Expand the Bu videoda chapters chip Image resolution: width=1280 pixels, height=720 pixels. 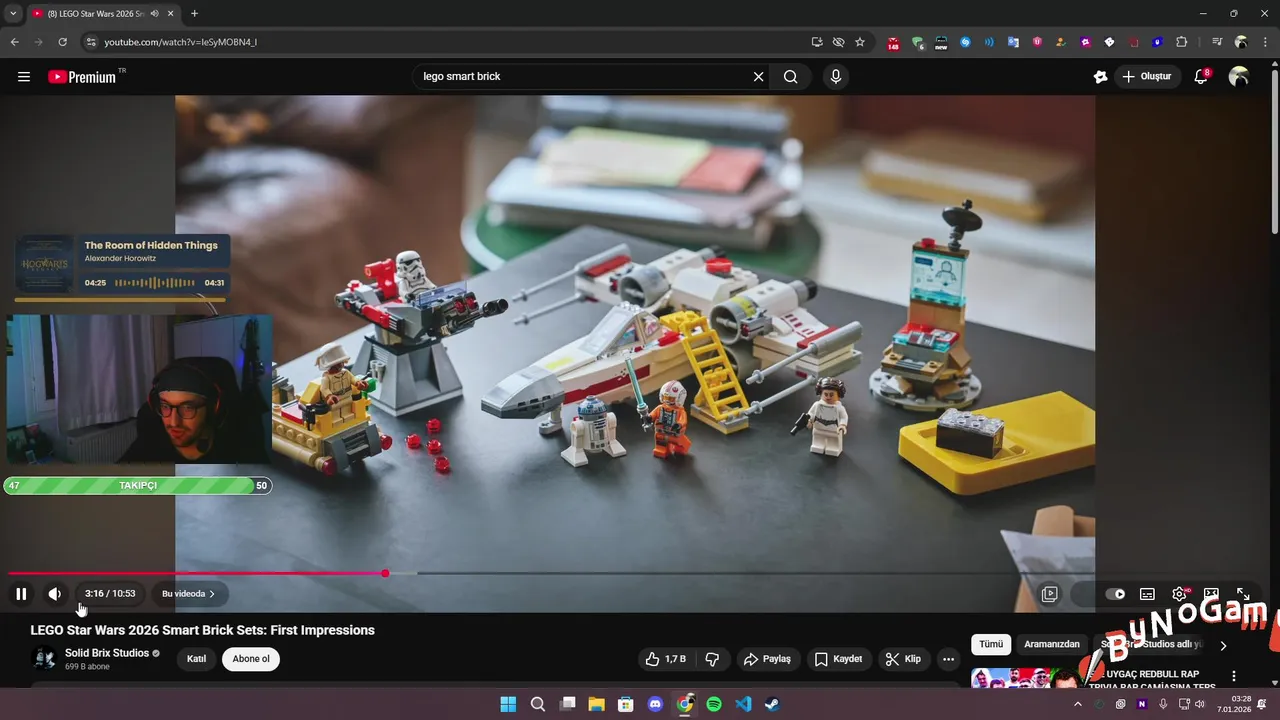tap(189, 594)
